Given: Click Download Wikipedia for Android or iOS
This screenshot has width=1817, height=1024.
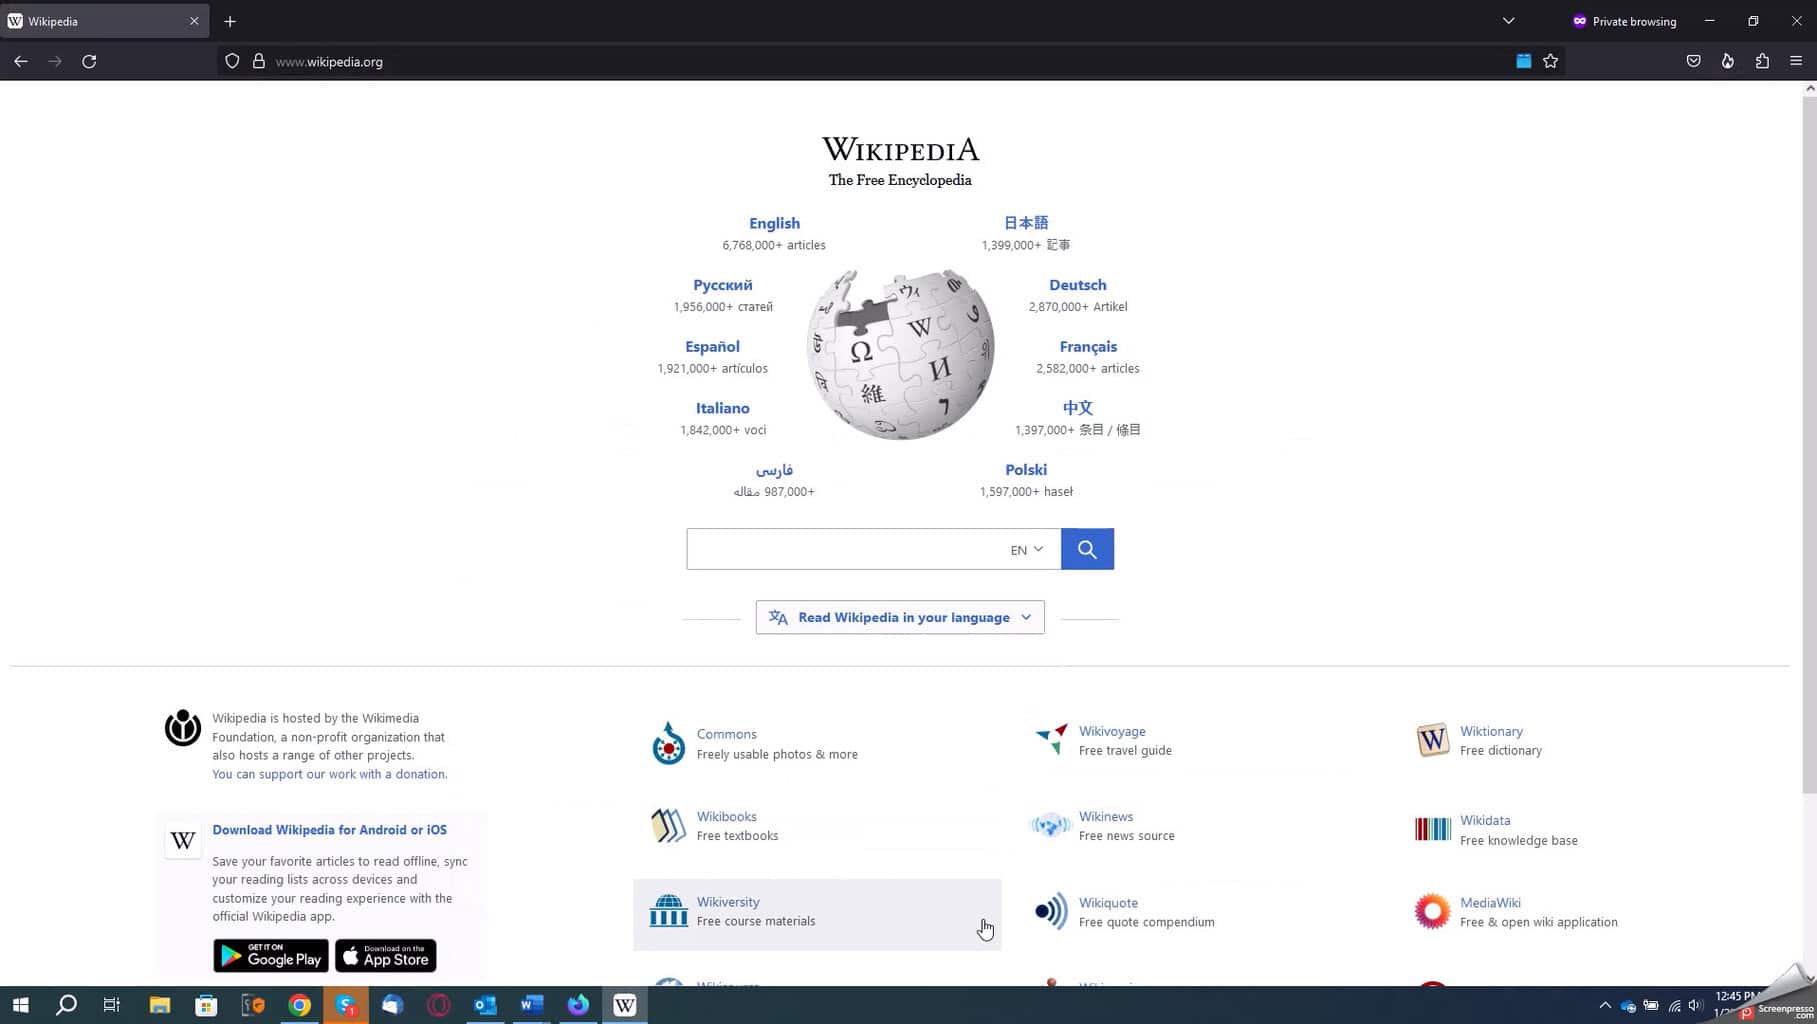Looking at the screenshot, I should pos(329,830).
